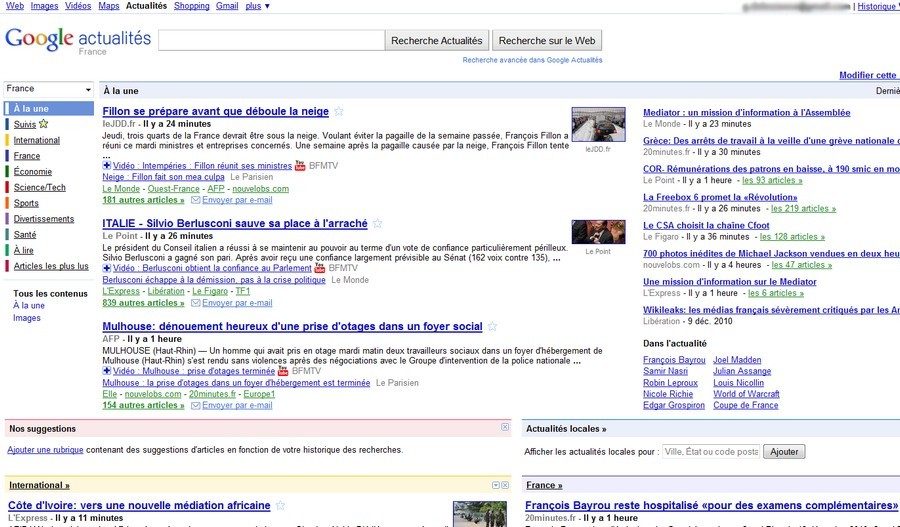Star the Berlusconi headline story
This screenshot has width=900, height=527.
(378, 224)
